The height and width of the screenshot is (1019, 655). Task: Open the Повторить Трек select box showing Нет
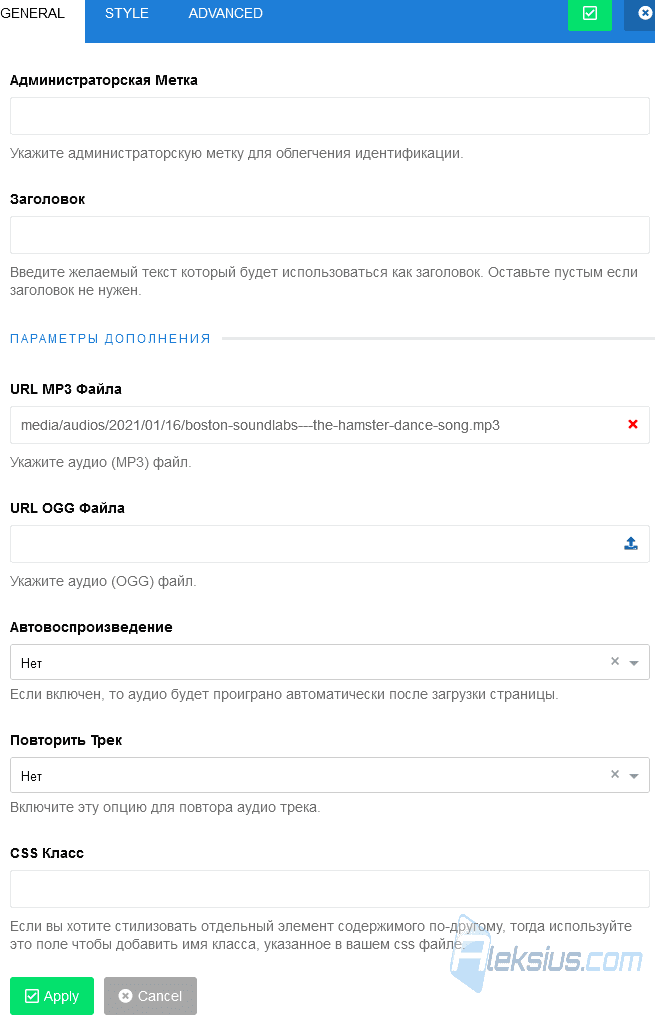tap(329, 775)
